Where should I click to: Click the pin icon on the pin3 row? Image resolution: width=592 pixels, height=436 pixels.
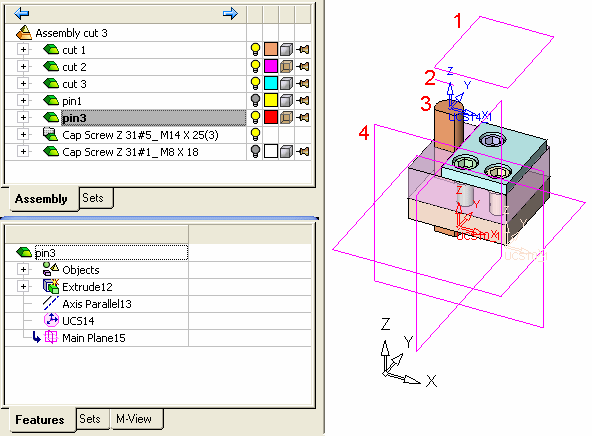(303, 117)
